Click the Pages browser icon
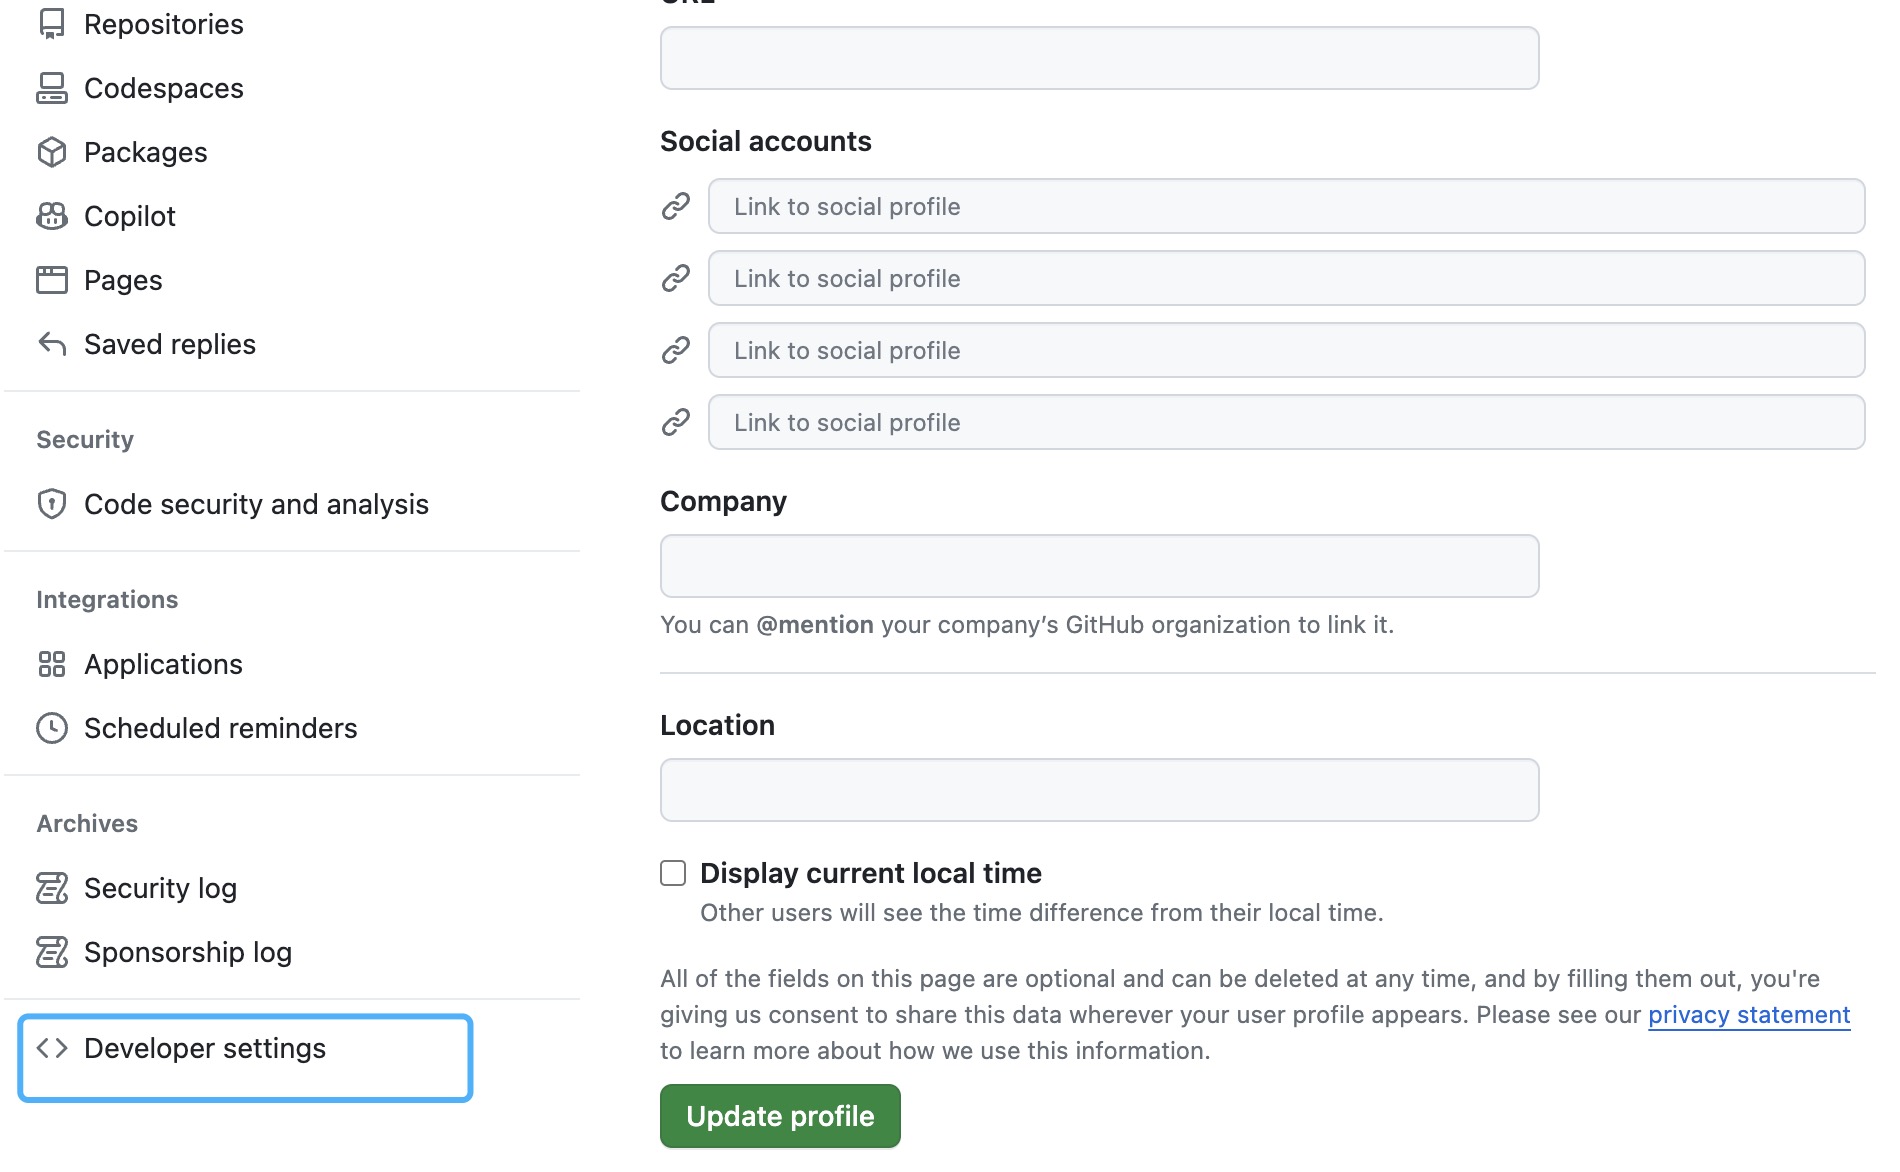Screen dimensions: 1900x1172 [52, 280]
